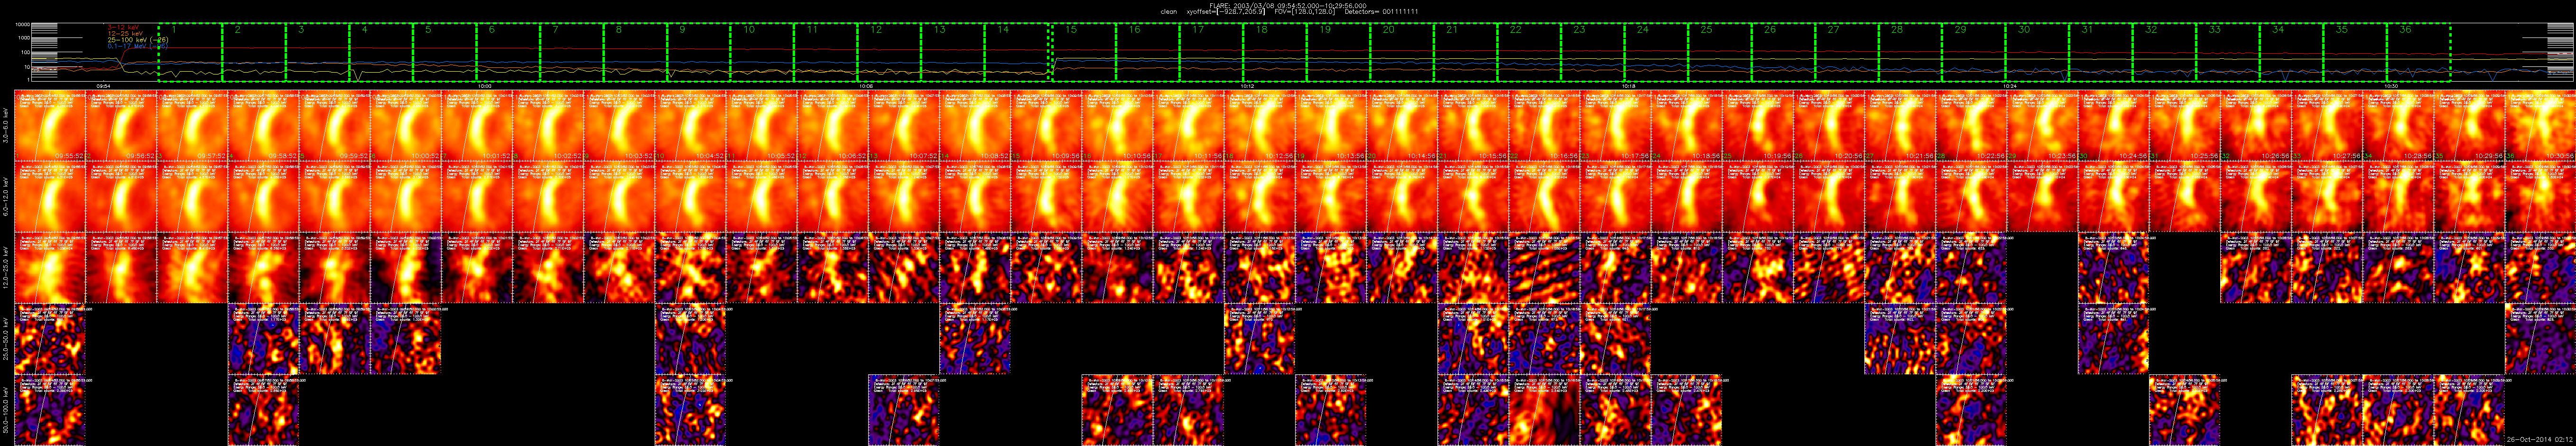Image resolution: width=2576 pixels, height=446 pixels.
Task: Click the 10:30 time axis label
Action: (x=2392, y=86)
